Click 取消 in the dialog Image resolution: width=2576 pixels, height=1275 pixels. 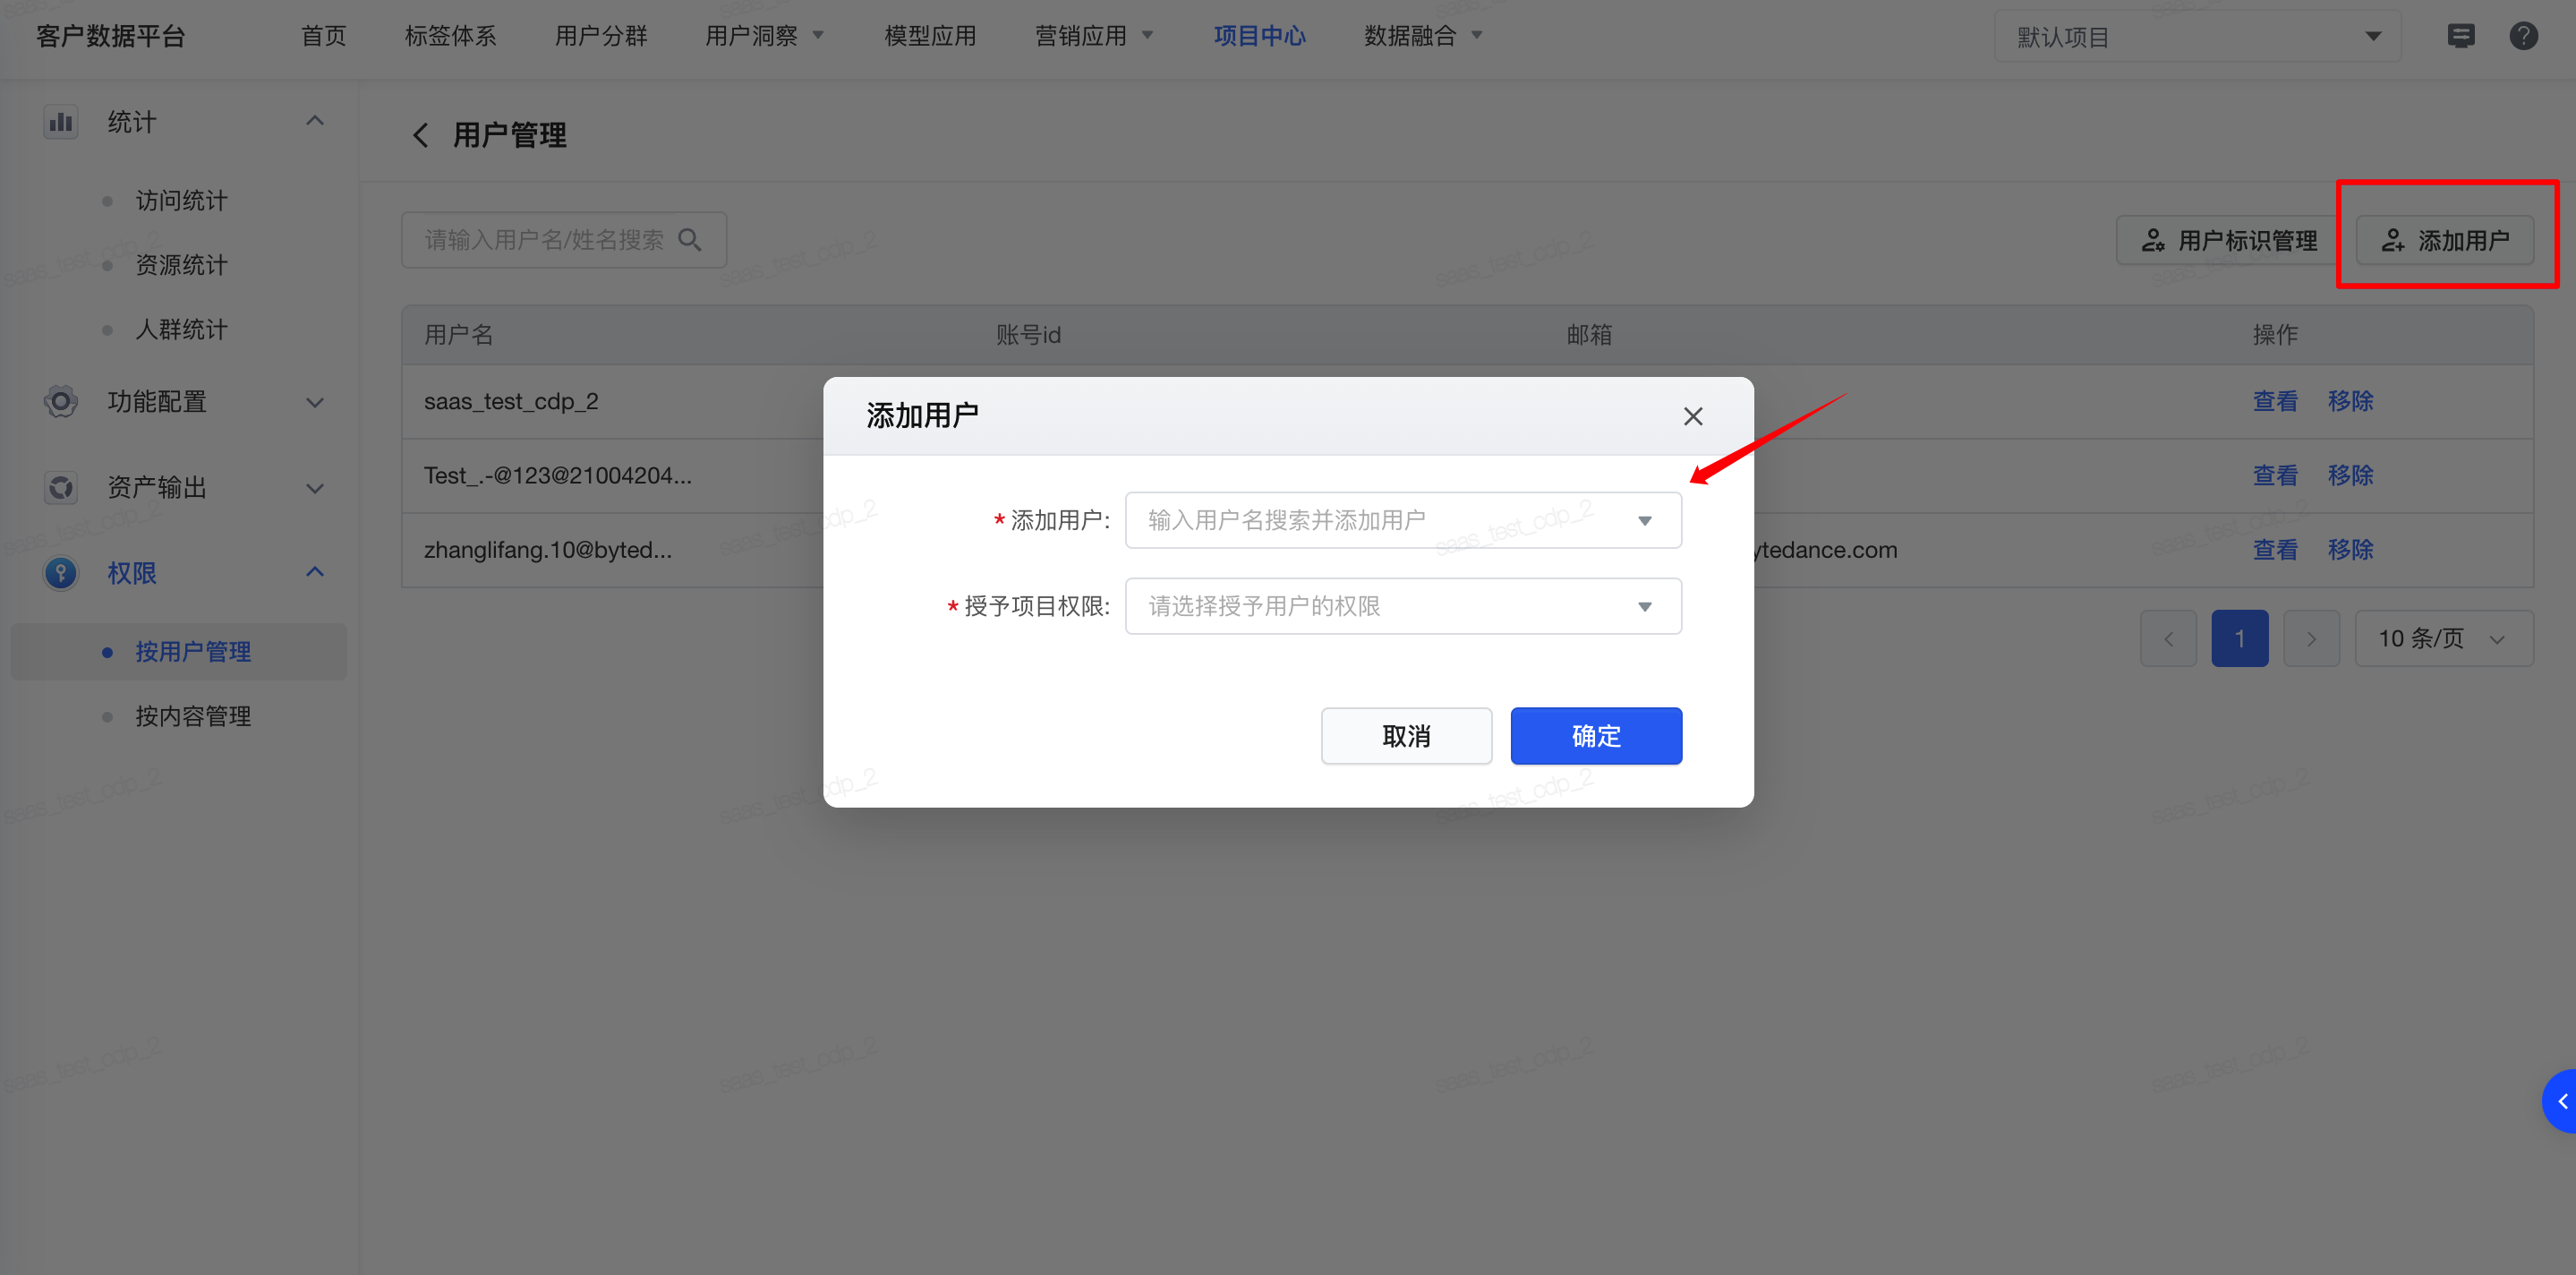click(x=1406, y=736)
